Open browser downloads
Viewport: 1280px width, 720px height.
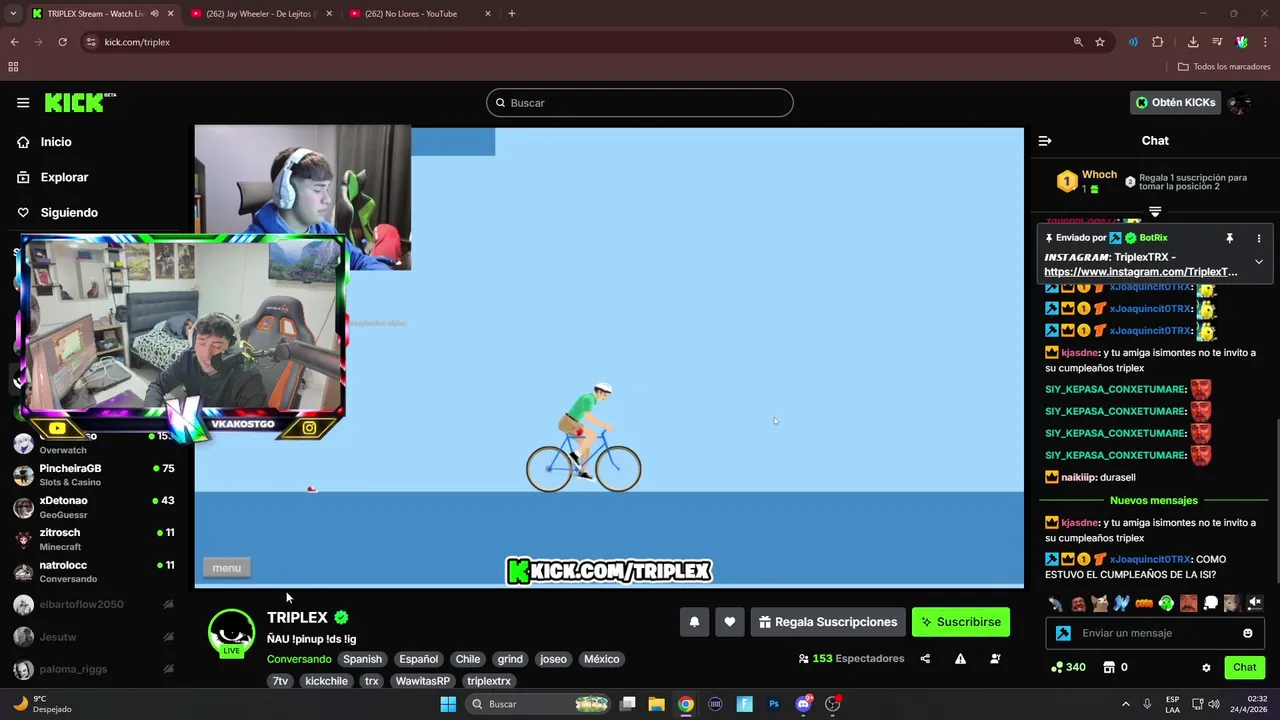[x=1193, y=42]
